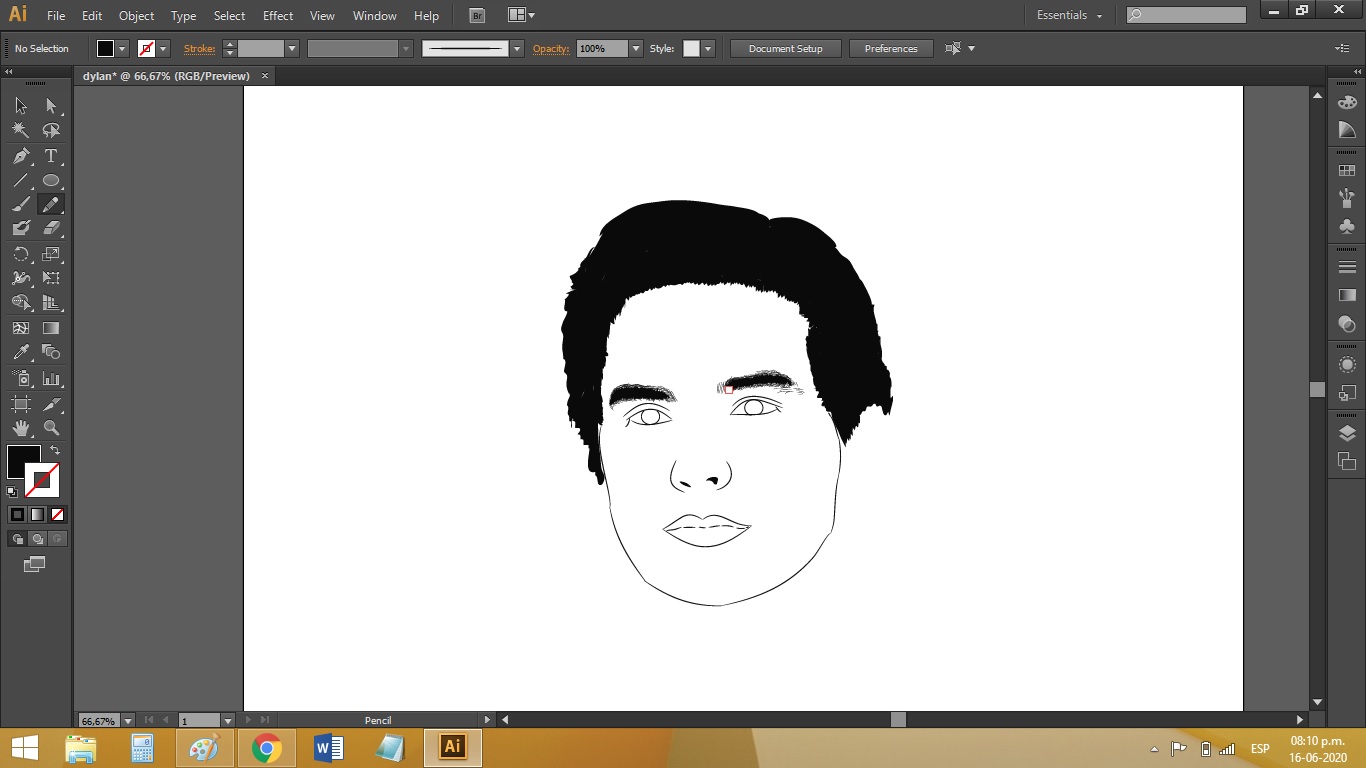Select the Zoom magnifier tool

pyautogui.click(x=51, y=428)
